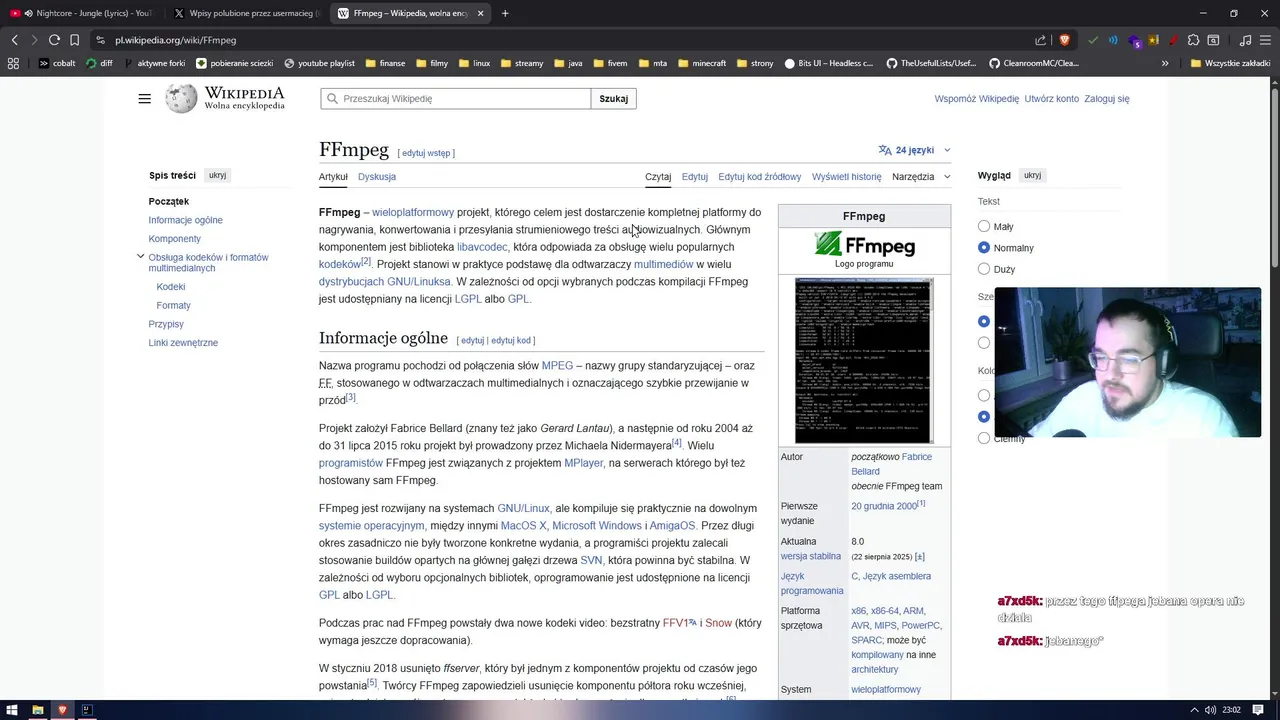The image size is (1280, 720).
Task: Jump to Komponenty in contents
Action: tap(175, 239)
